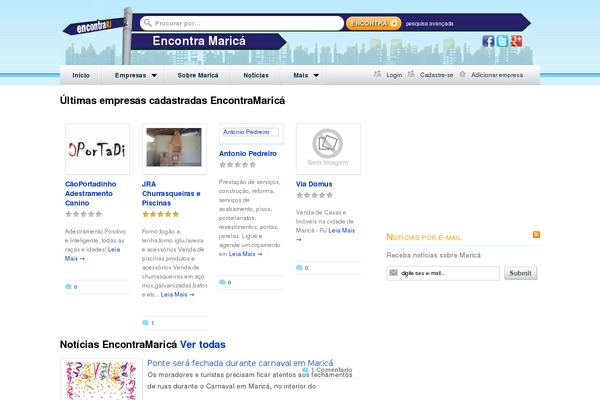Click the Login user icon
Screen dimensions: 600x400
click(x=377, y=74)
